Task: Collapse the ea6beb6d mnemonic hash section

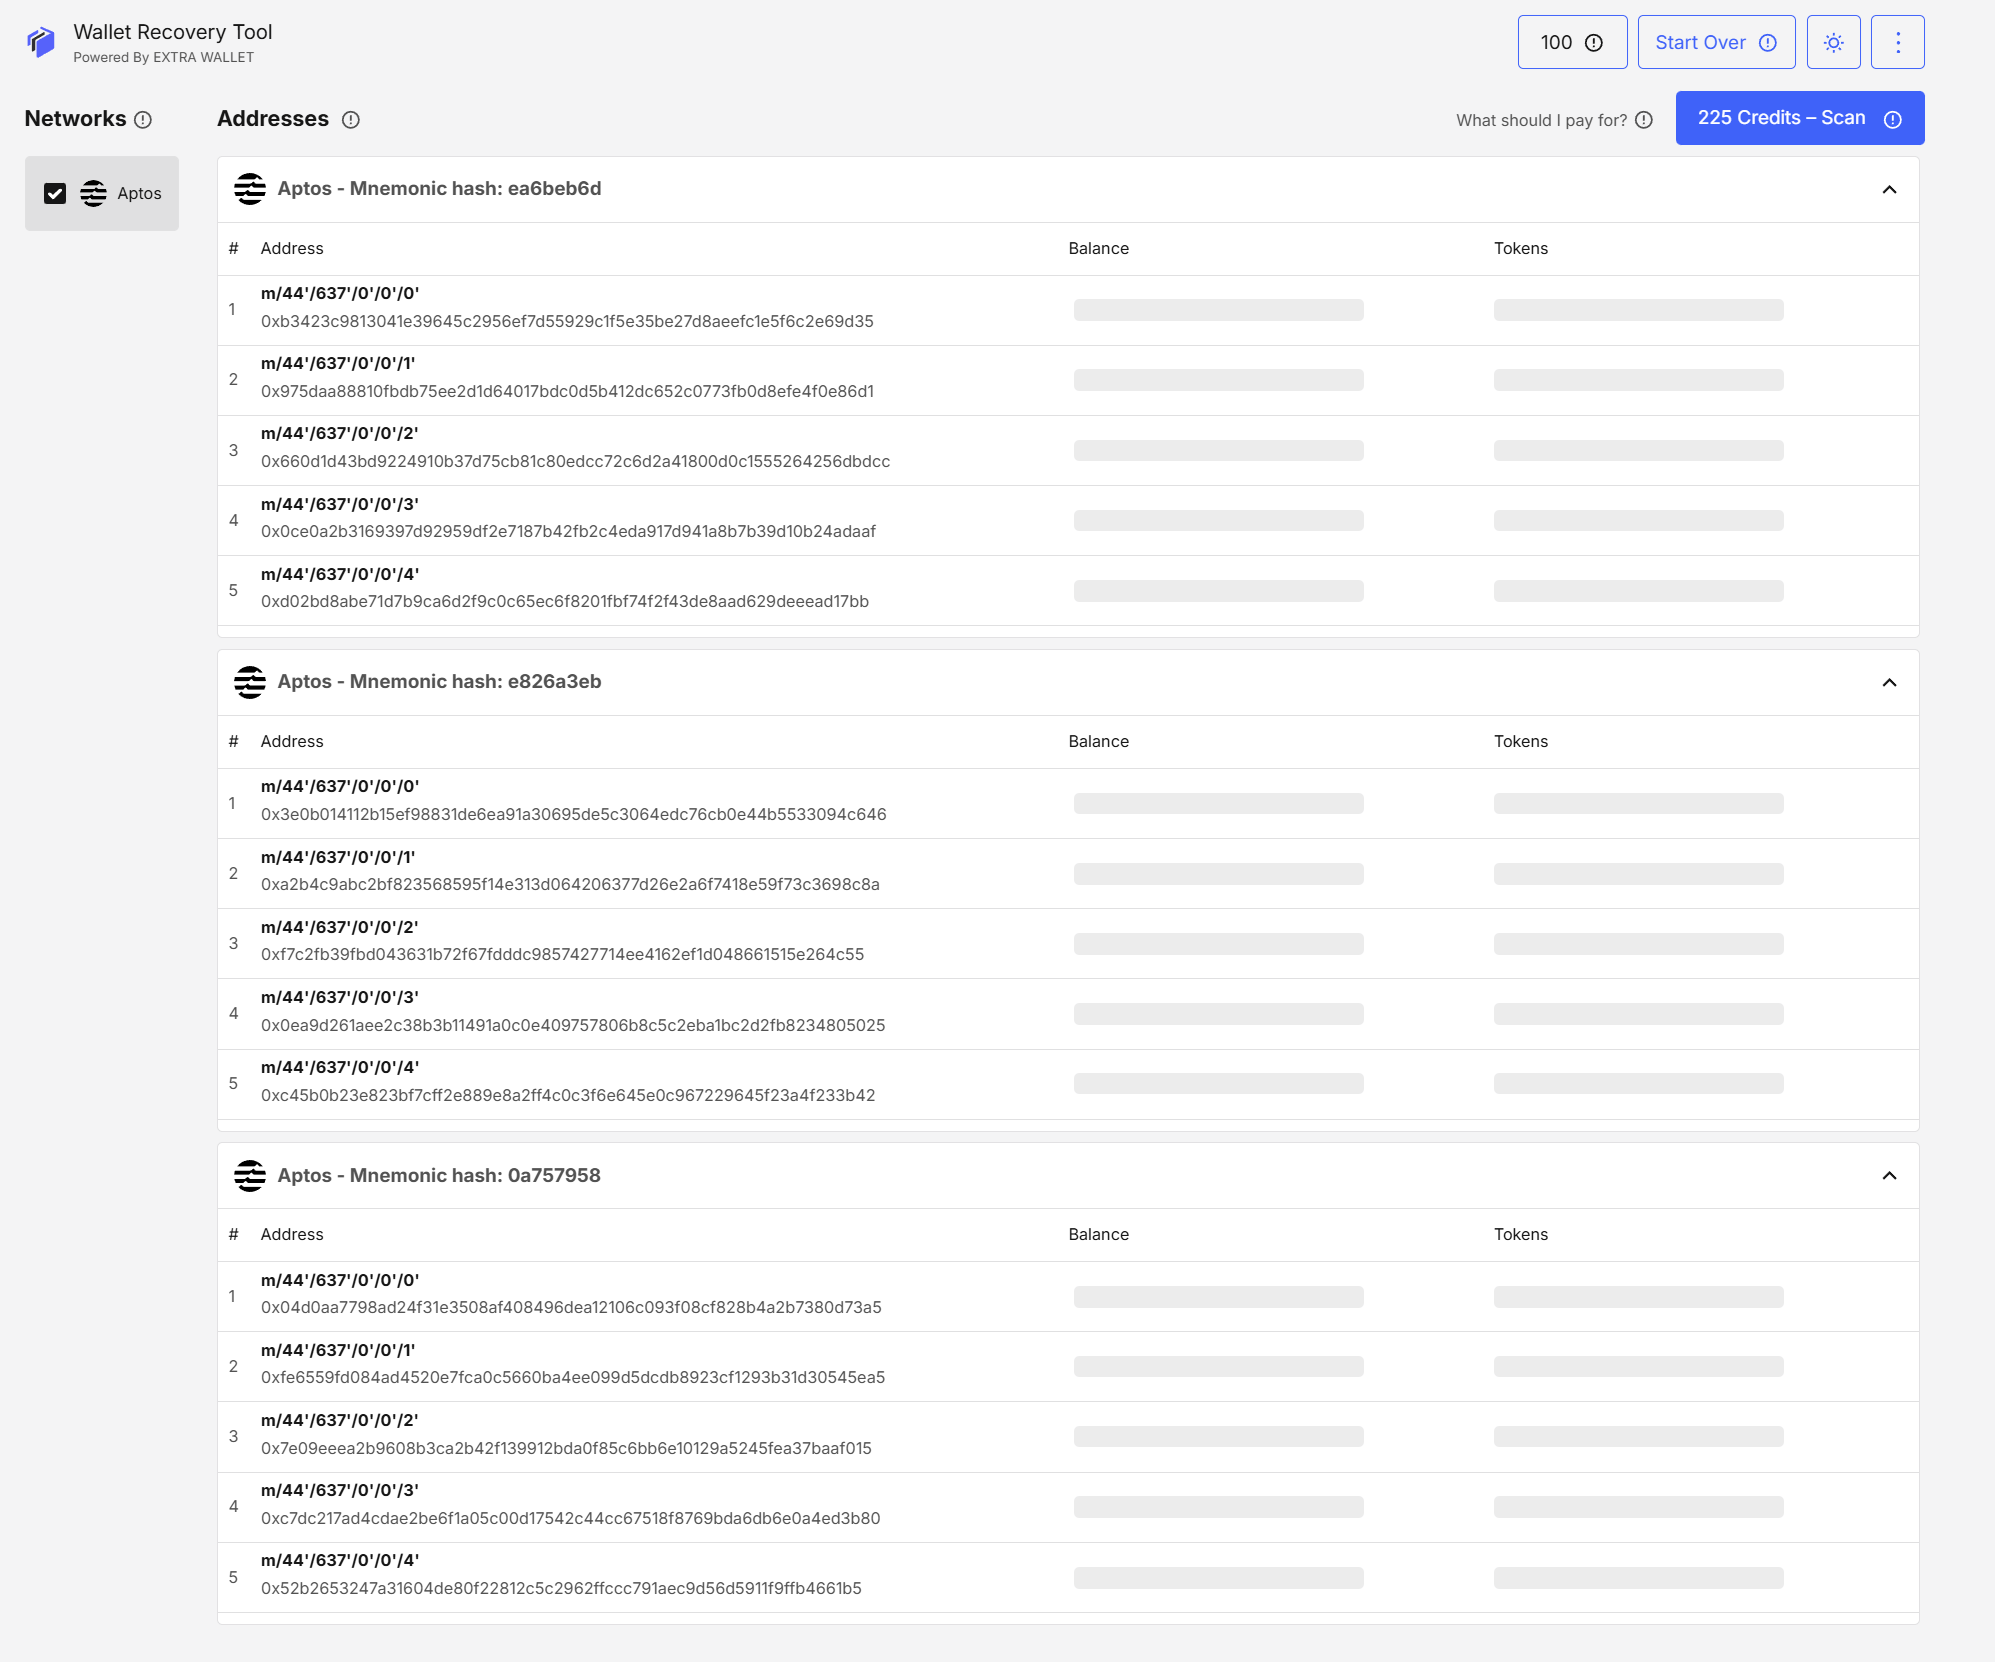Action: (x=1889, y=190)
